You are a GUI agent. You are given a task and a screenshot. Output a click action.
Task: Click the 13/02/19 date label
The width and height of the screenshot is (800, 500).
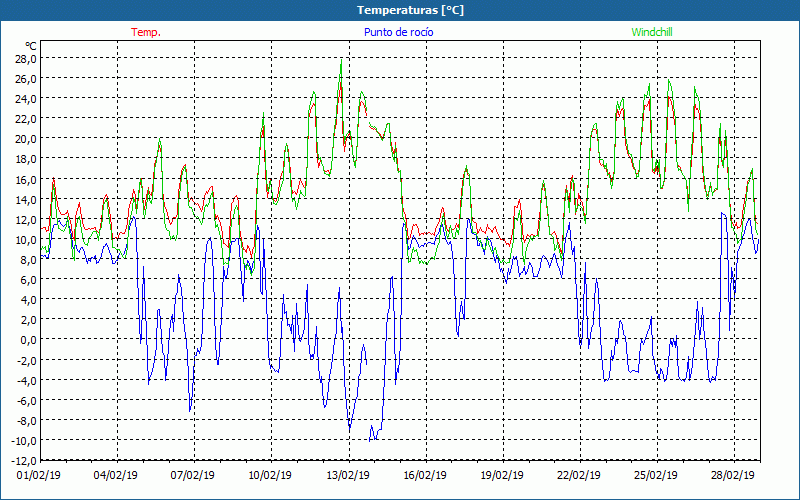point(347,475)
